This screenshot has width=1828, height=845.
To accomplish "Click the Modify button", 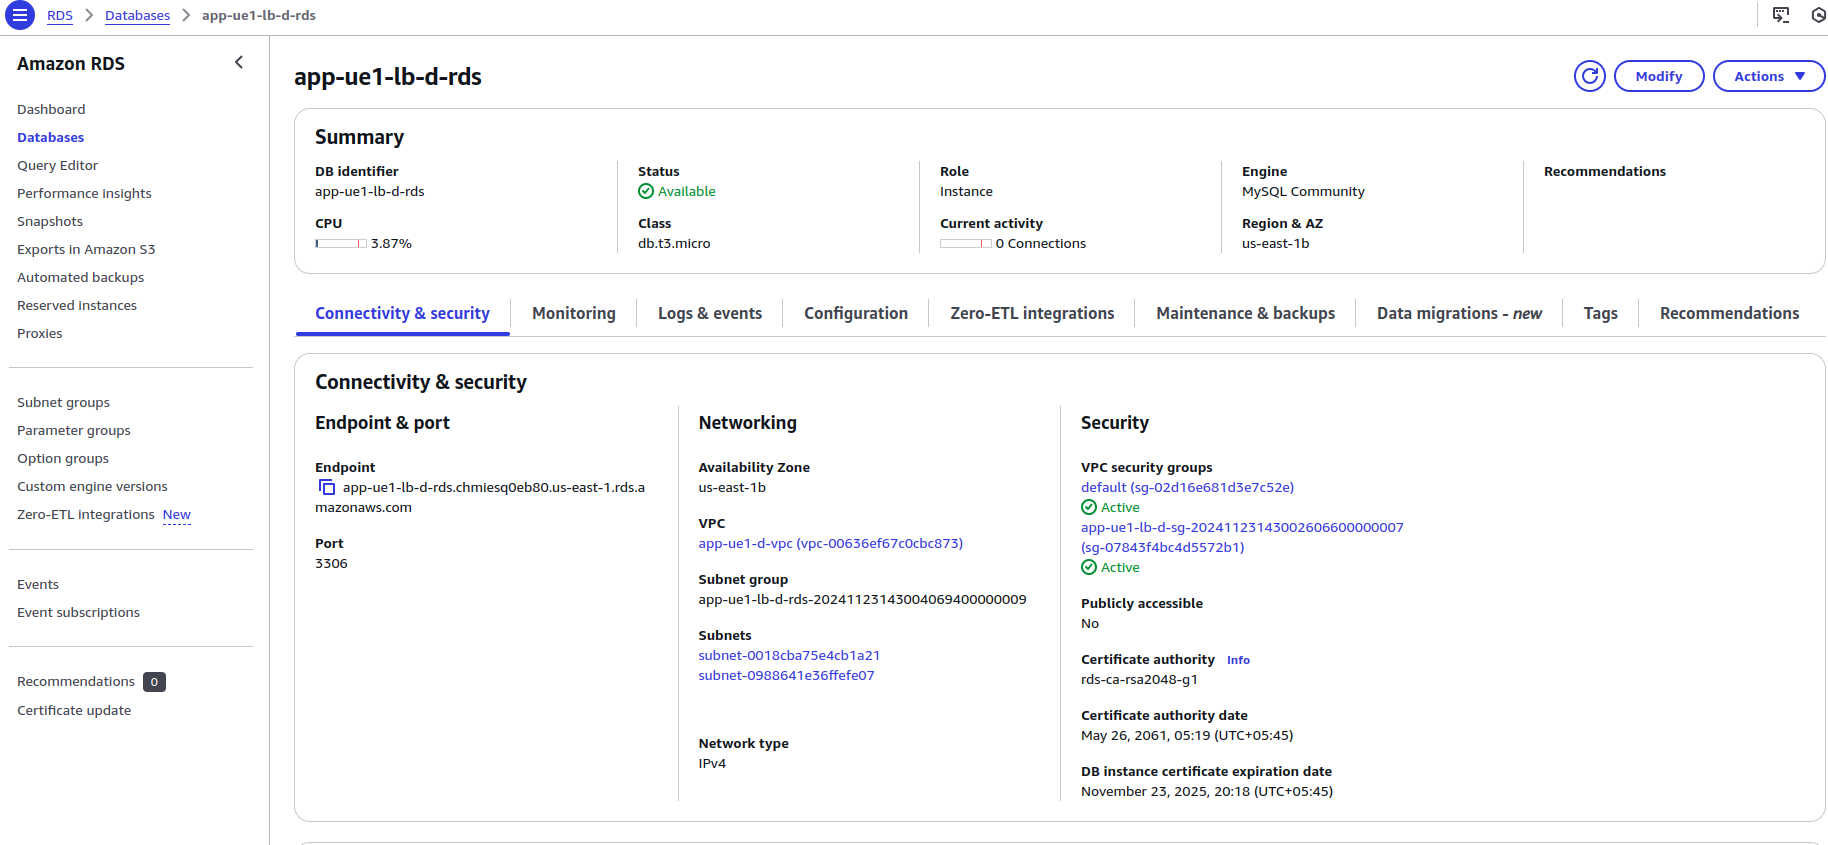I will pyautogui.click(x=1659, y=76).
